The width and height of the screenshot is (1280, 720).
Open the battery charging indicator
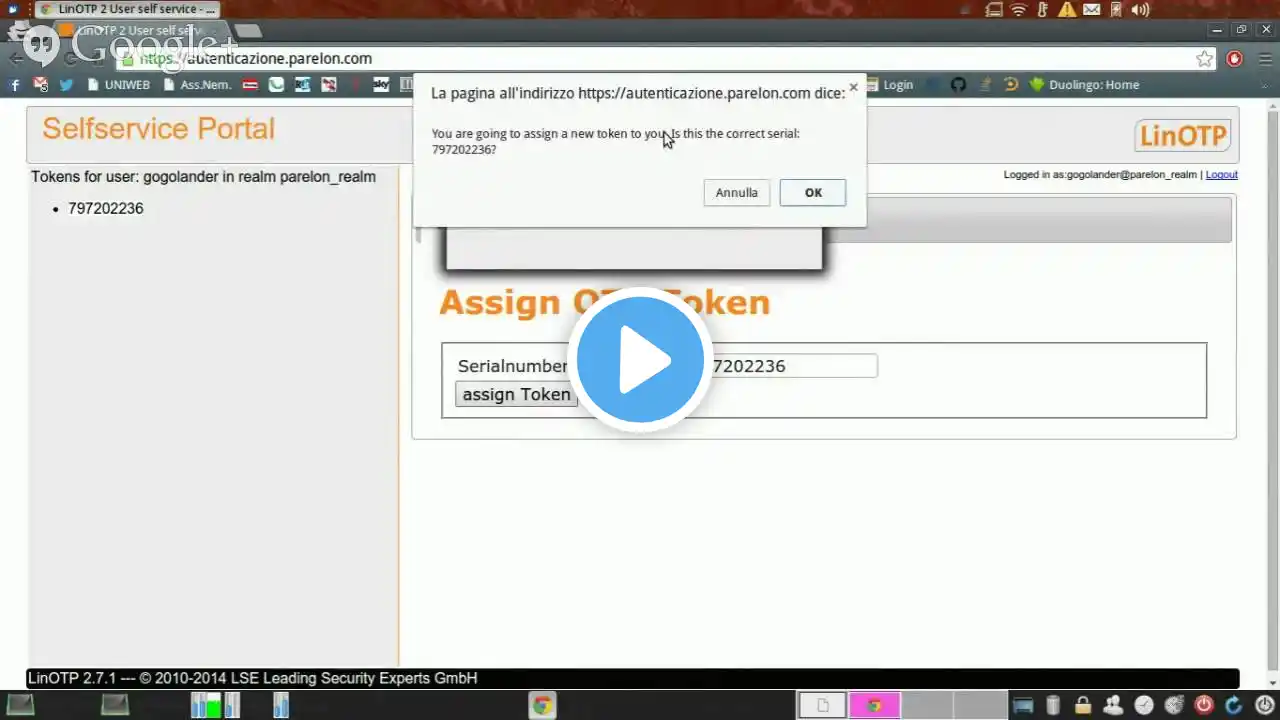pos(1115,9)
